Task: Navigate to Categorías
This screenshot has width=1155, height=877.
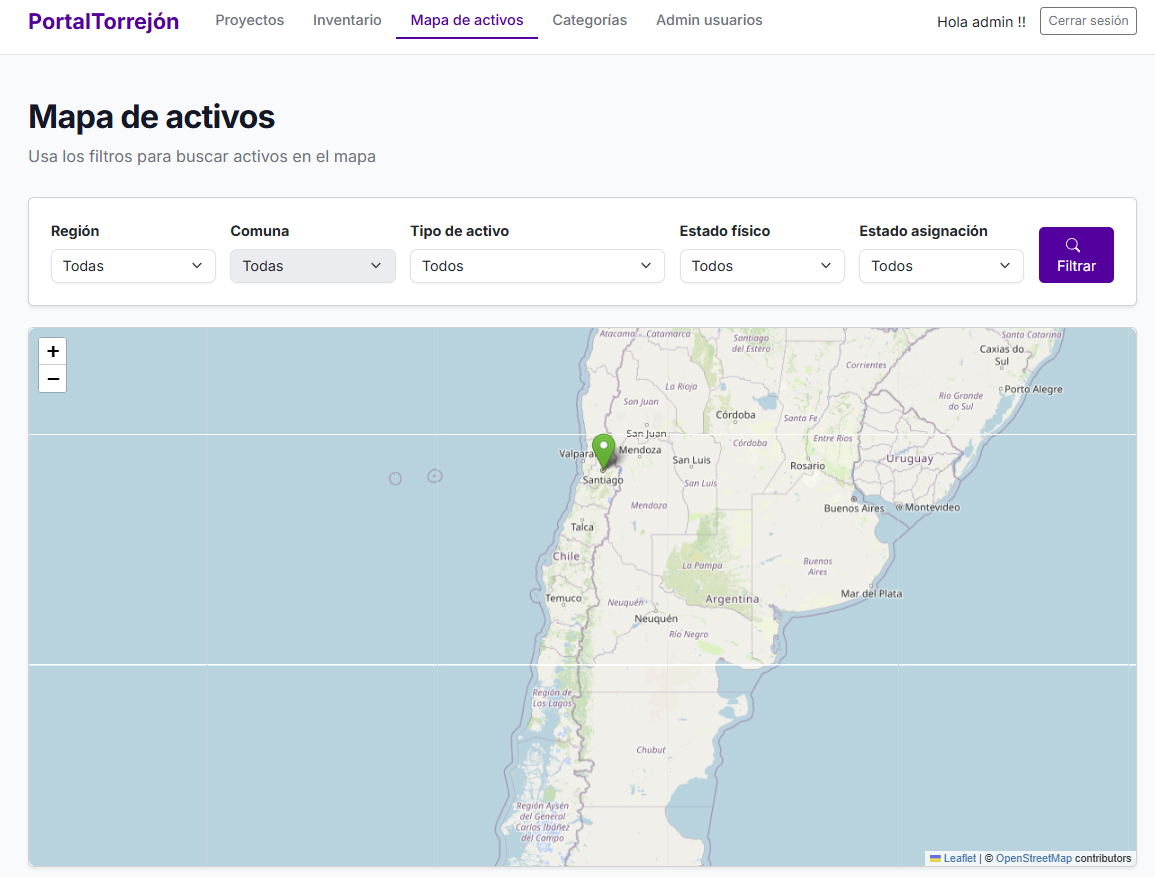Action: coord(589,20)
